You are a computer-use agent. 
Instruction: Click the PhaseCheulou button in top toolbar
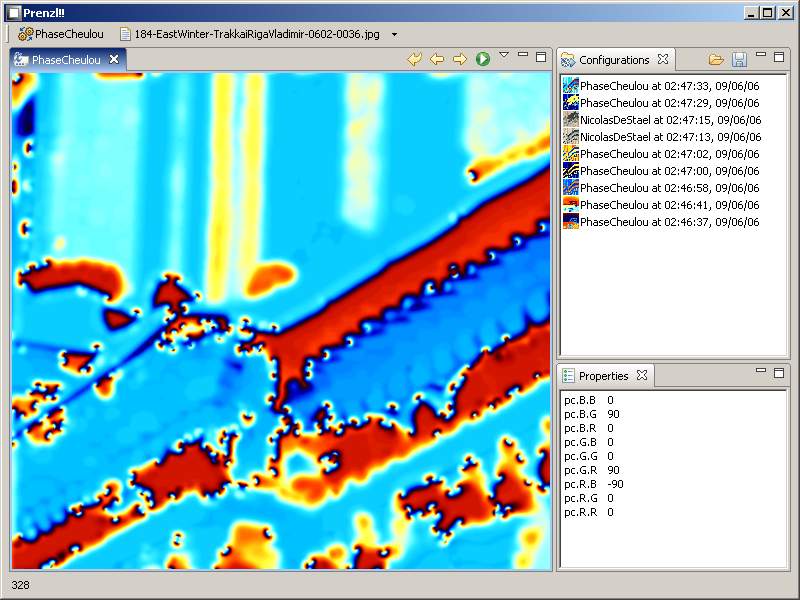(60, 34)
